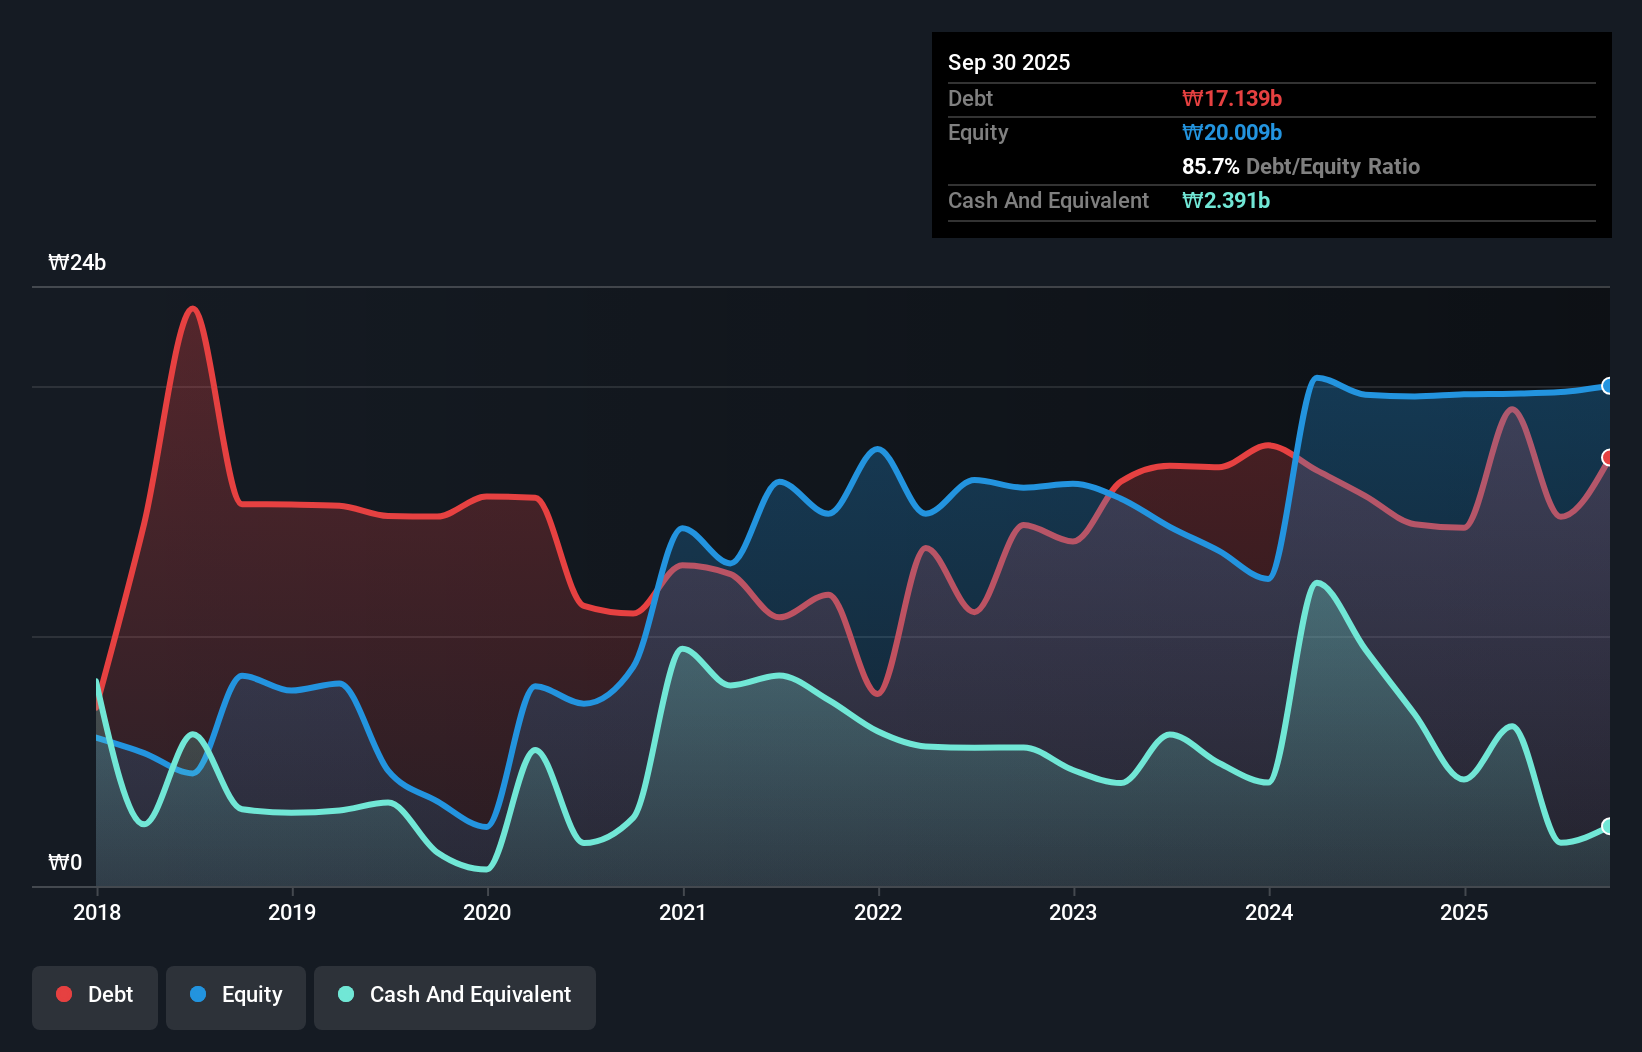Click the teal Cash And Equivalent legend dot
The height and width of the screenshot is (1052, 1642).
(x=344, y=994)
